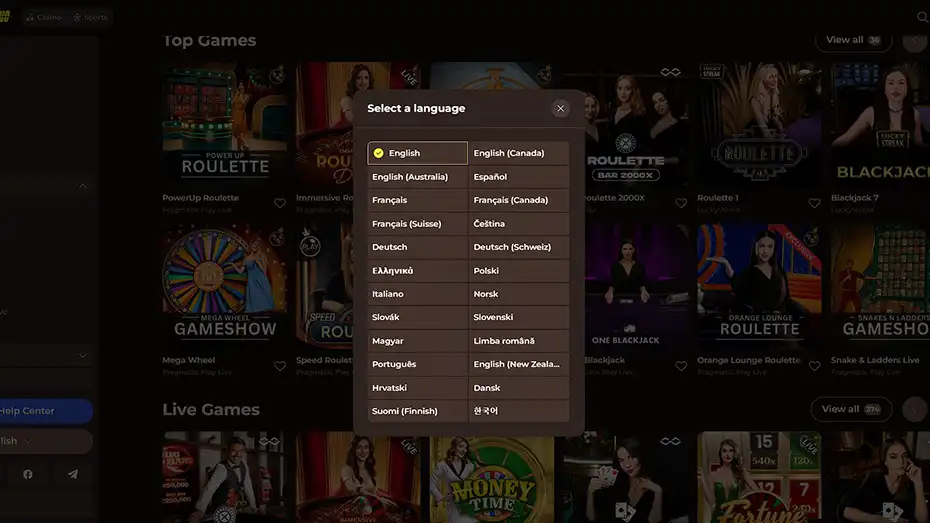Select Slovák language

pyautogui.click(x=418, y=317)
